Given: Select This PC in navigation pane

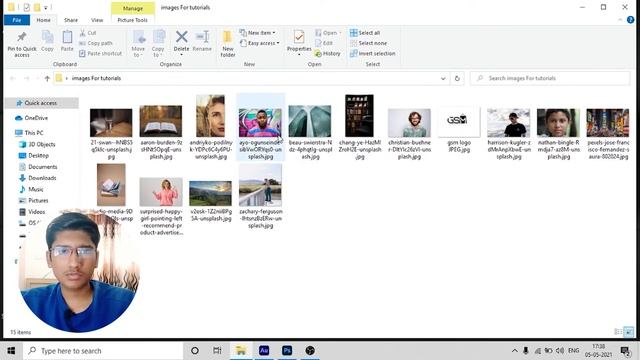Looking at the screenshot, I should tap(29, 133).
